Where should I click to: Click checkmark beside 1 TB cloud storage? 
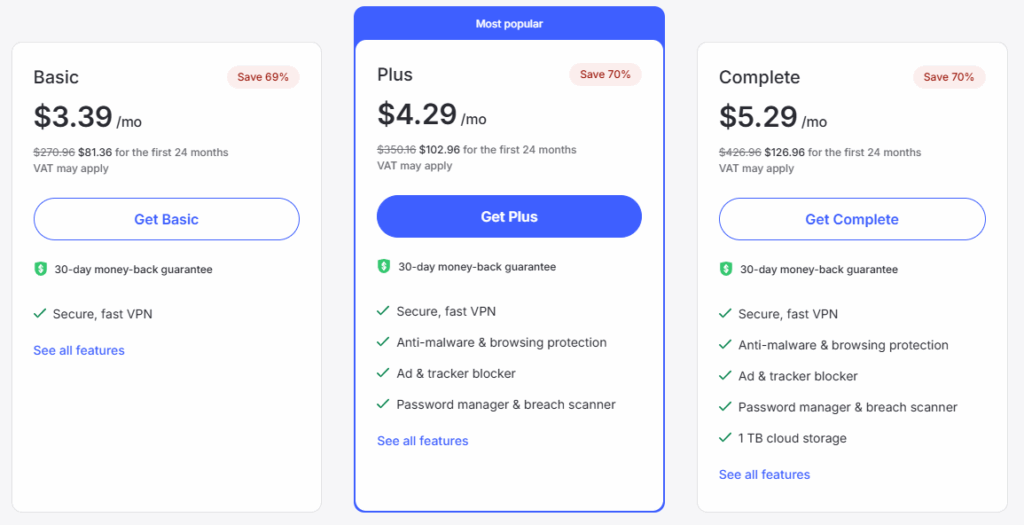(725, 438)
